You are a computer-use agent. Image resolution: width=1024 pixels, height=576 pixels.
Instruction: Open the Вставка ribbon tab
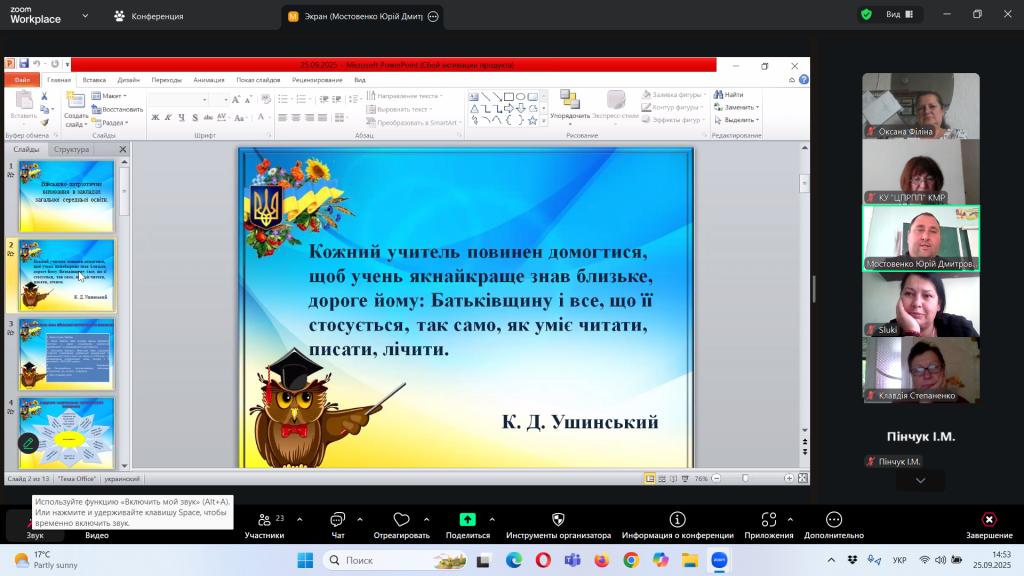tap(94, 80)
